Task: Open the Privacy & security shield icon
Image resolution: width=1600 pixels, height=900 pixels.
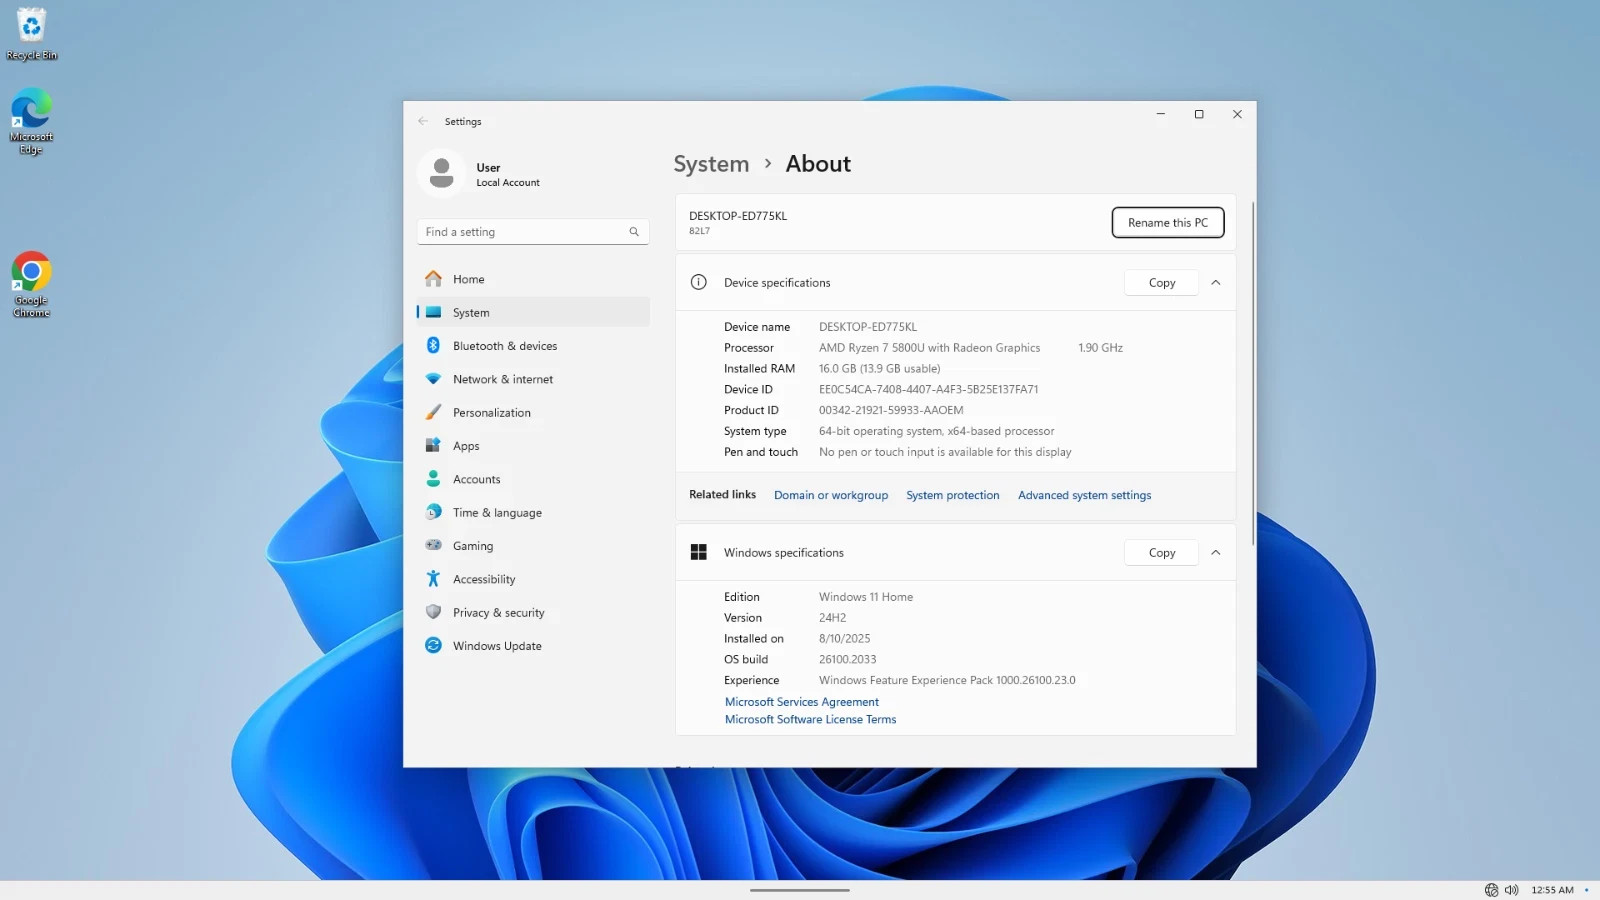Action: point(433,613)
